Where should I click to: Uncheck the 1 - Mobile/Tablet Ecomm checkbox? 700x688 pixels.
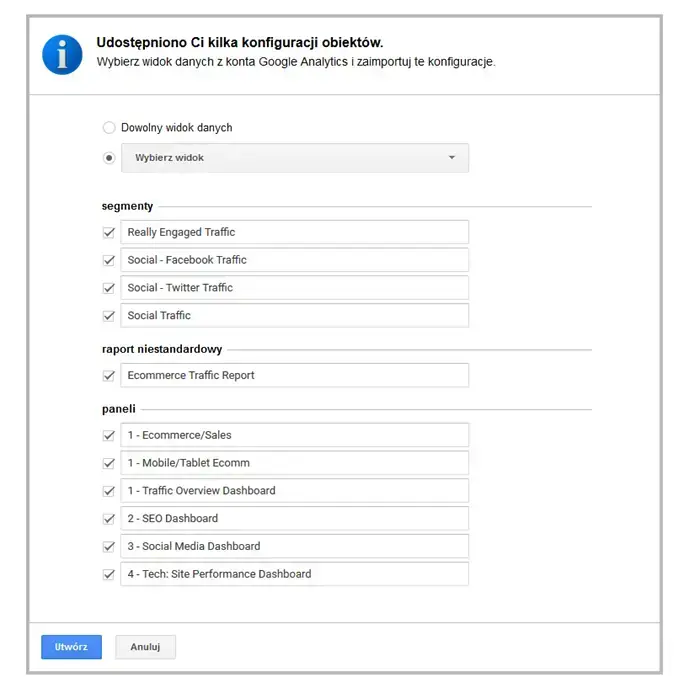coord(109,464)
